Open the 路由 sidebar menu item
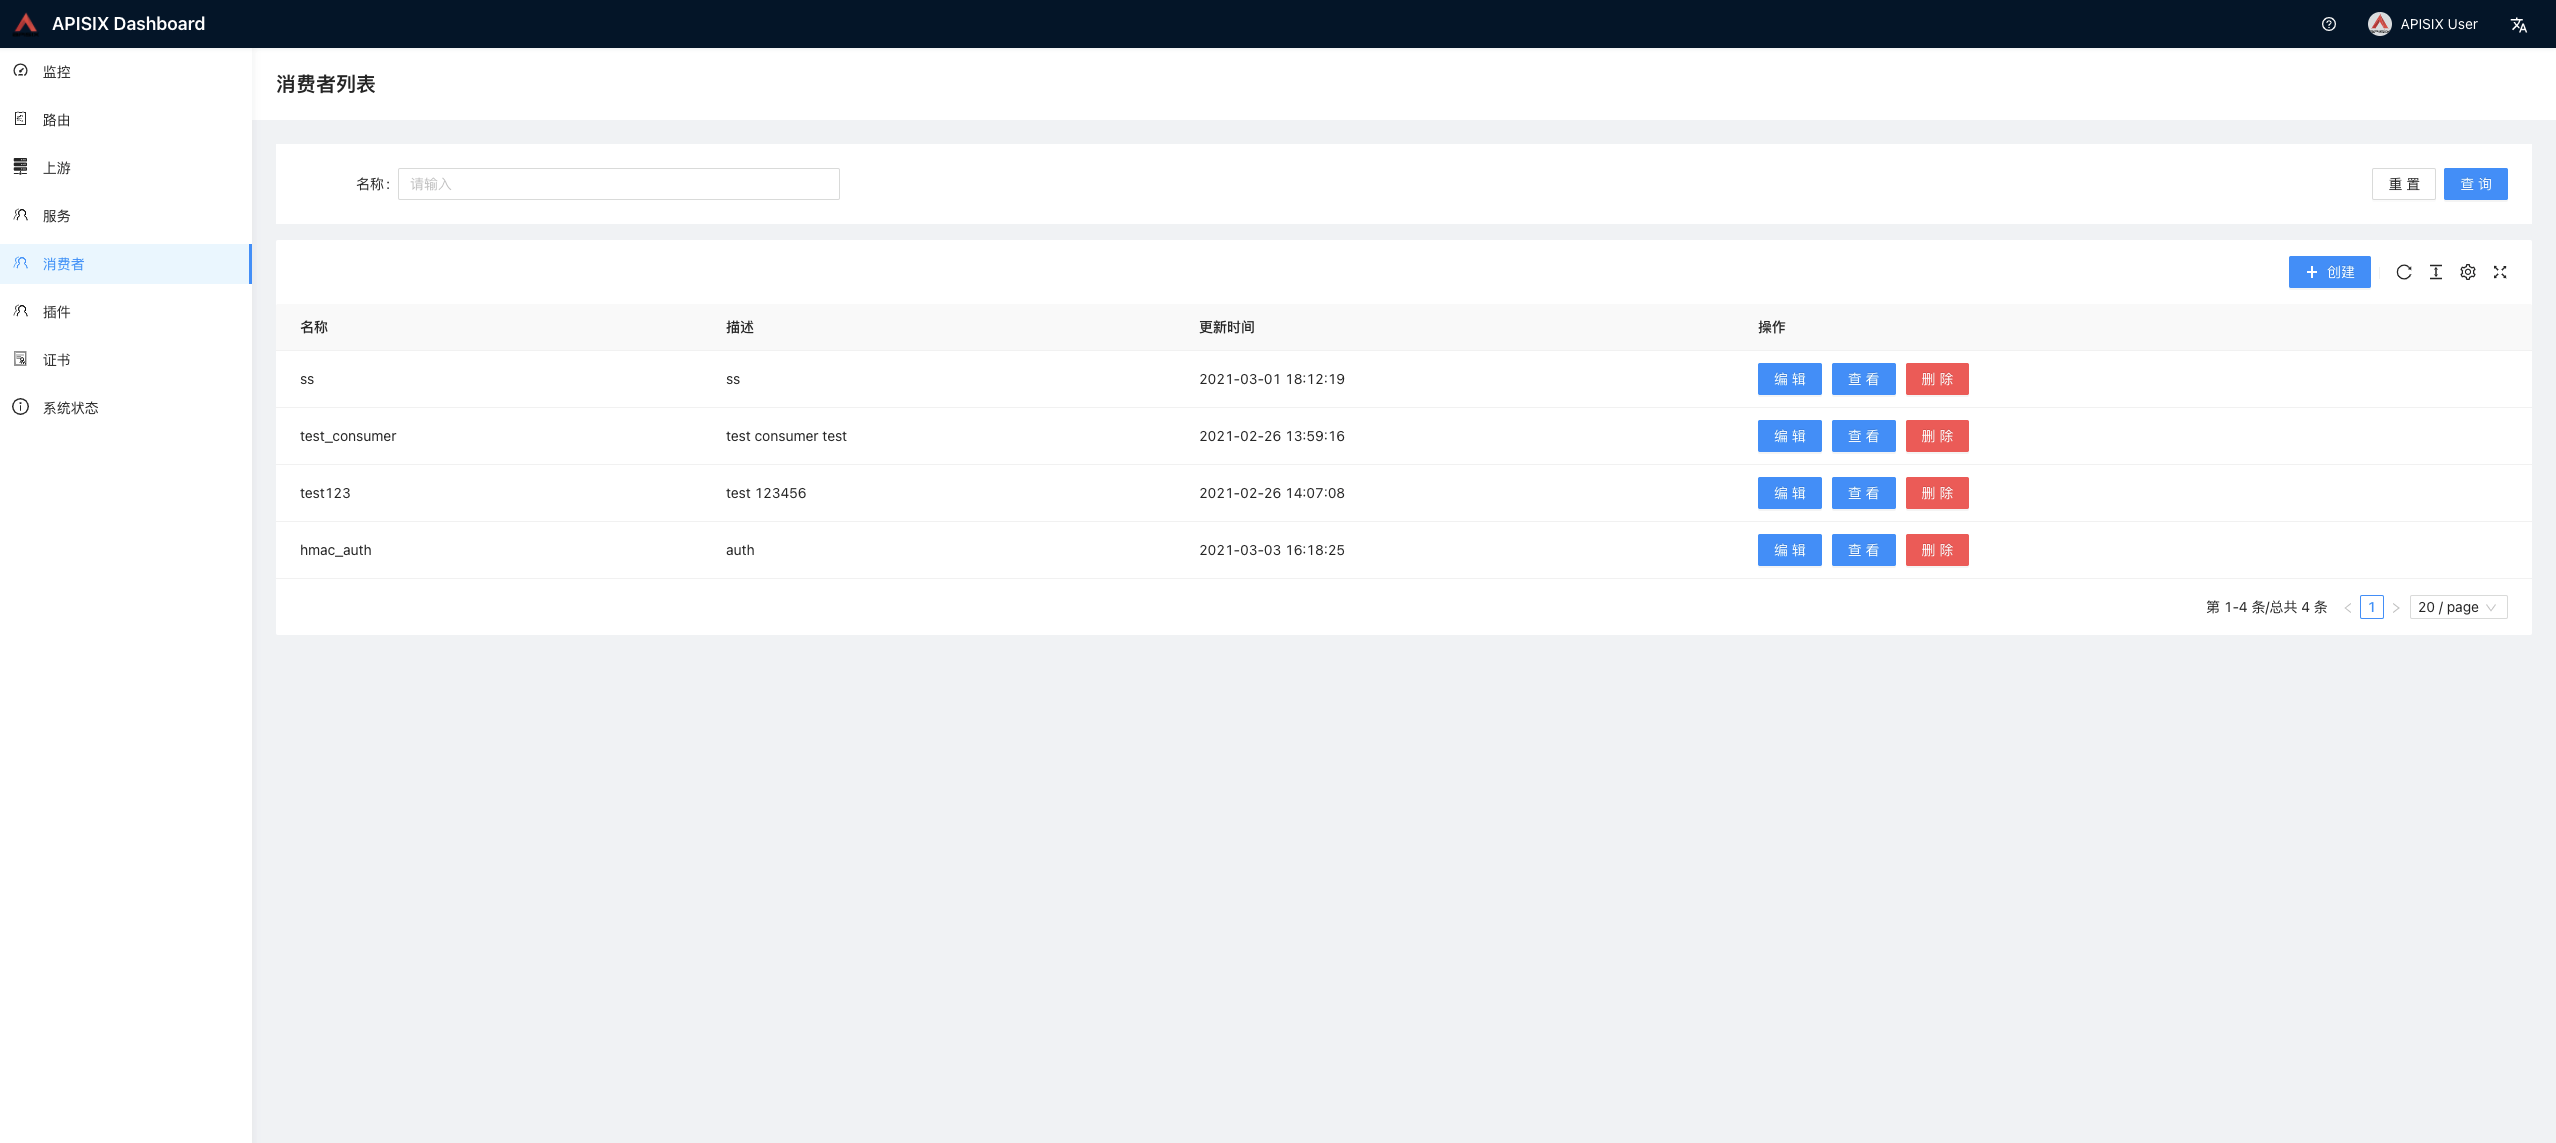The image size is (2556, 1143). [56, 120]
